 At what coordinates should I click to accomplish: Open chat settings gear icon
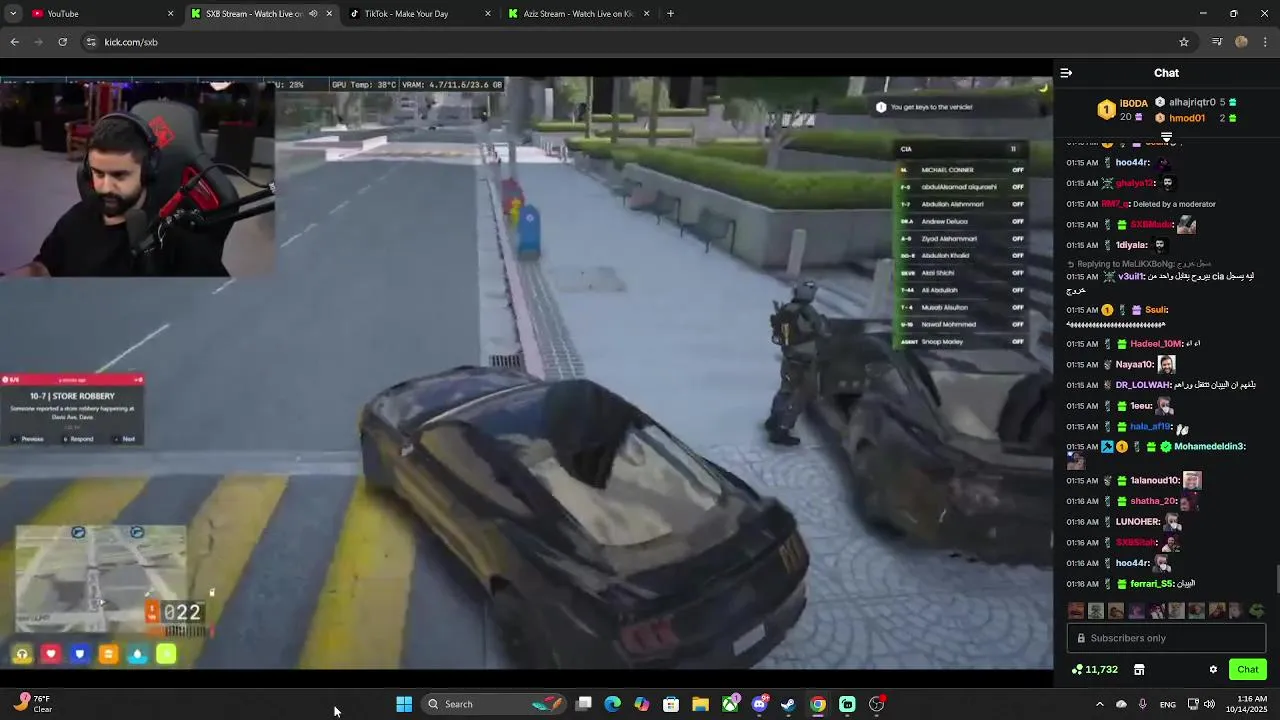pos(1213,670)
